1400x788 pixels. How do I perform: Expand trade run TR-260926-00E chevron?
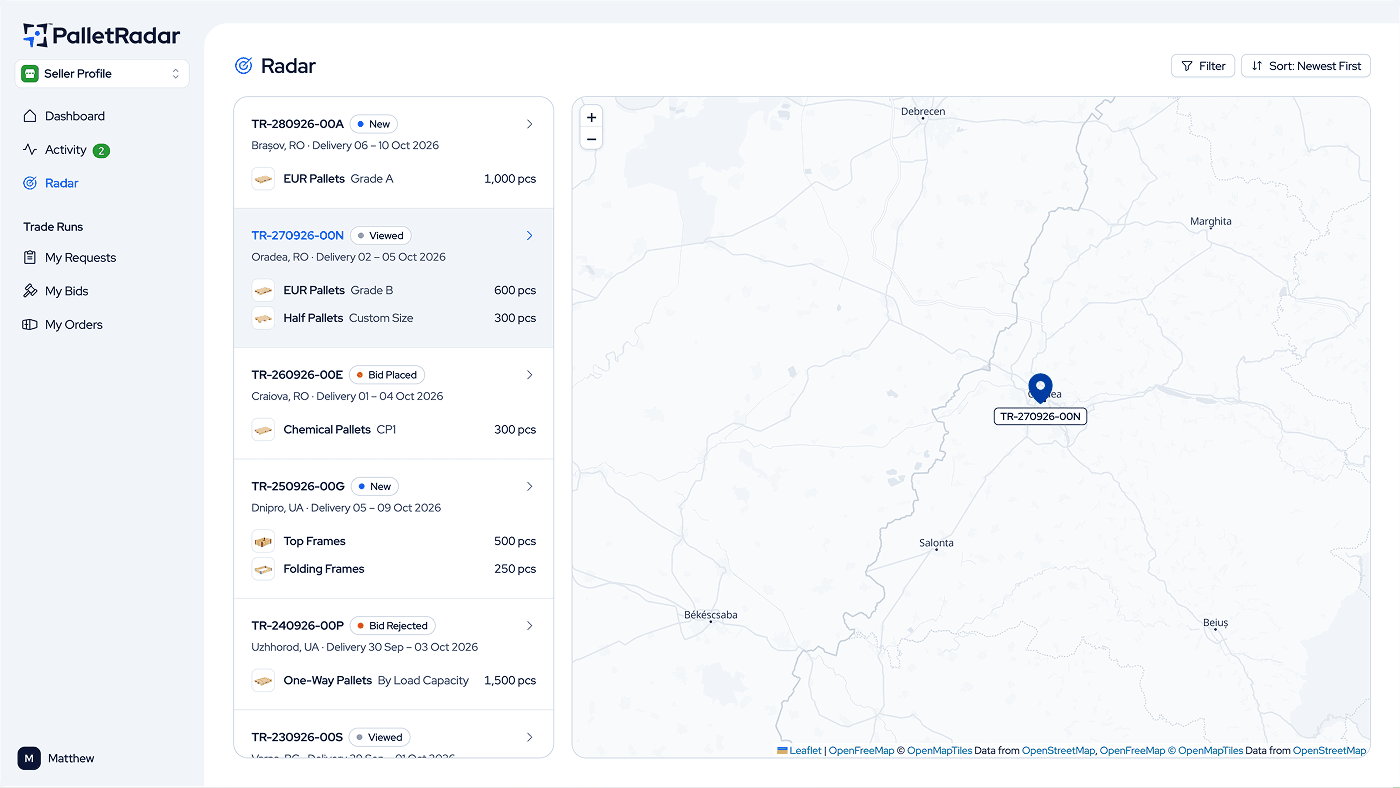pyautogui.click(x=530, y=375)
